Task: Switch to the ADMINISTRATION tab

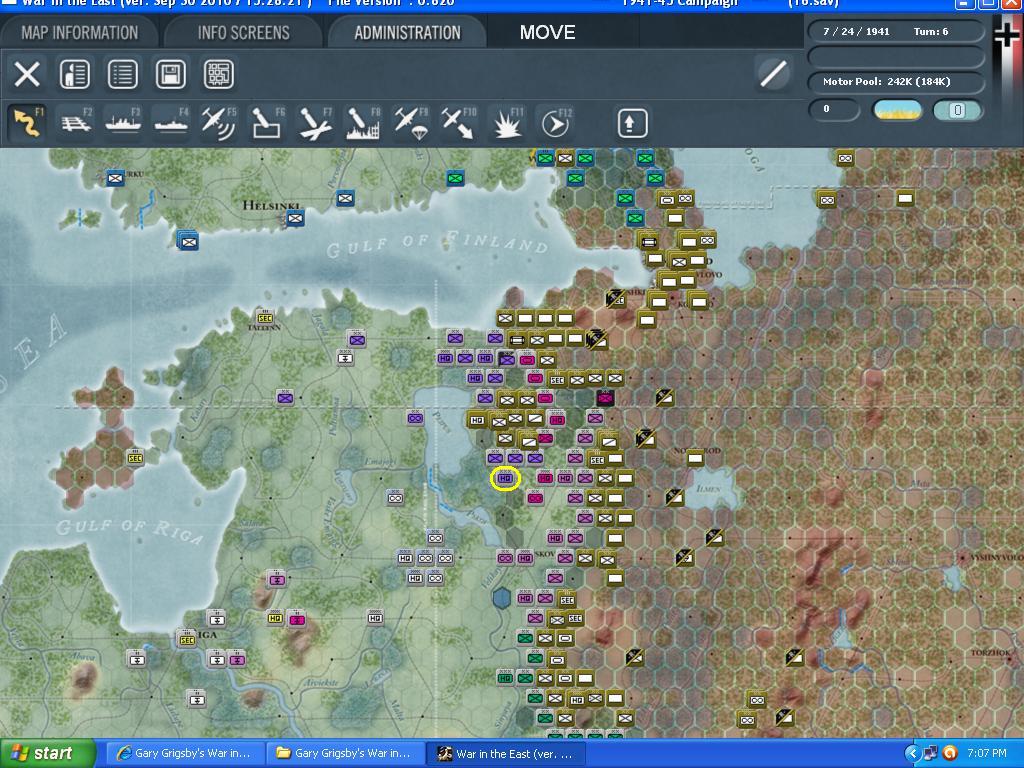Action: click(x=407, y=32)
